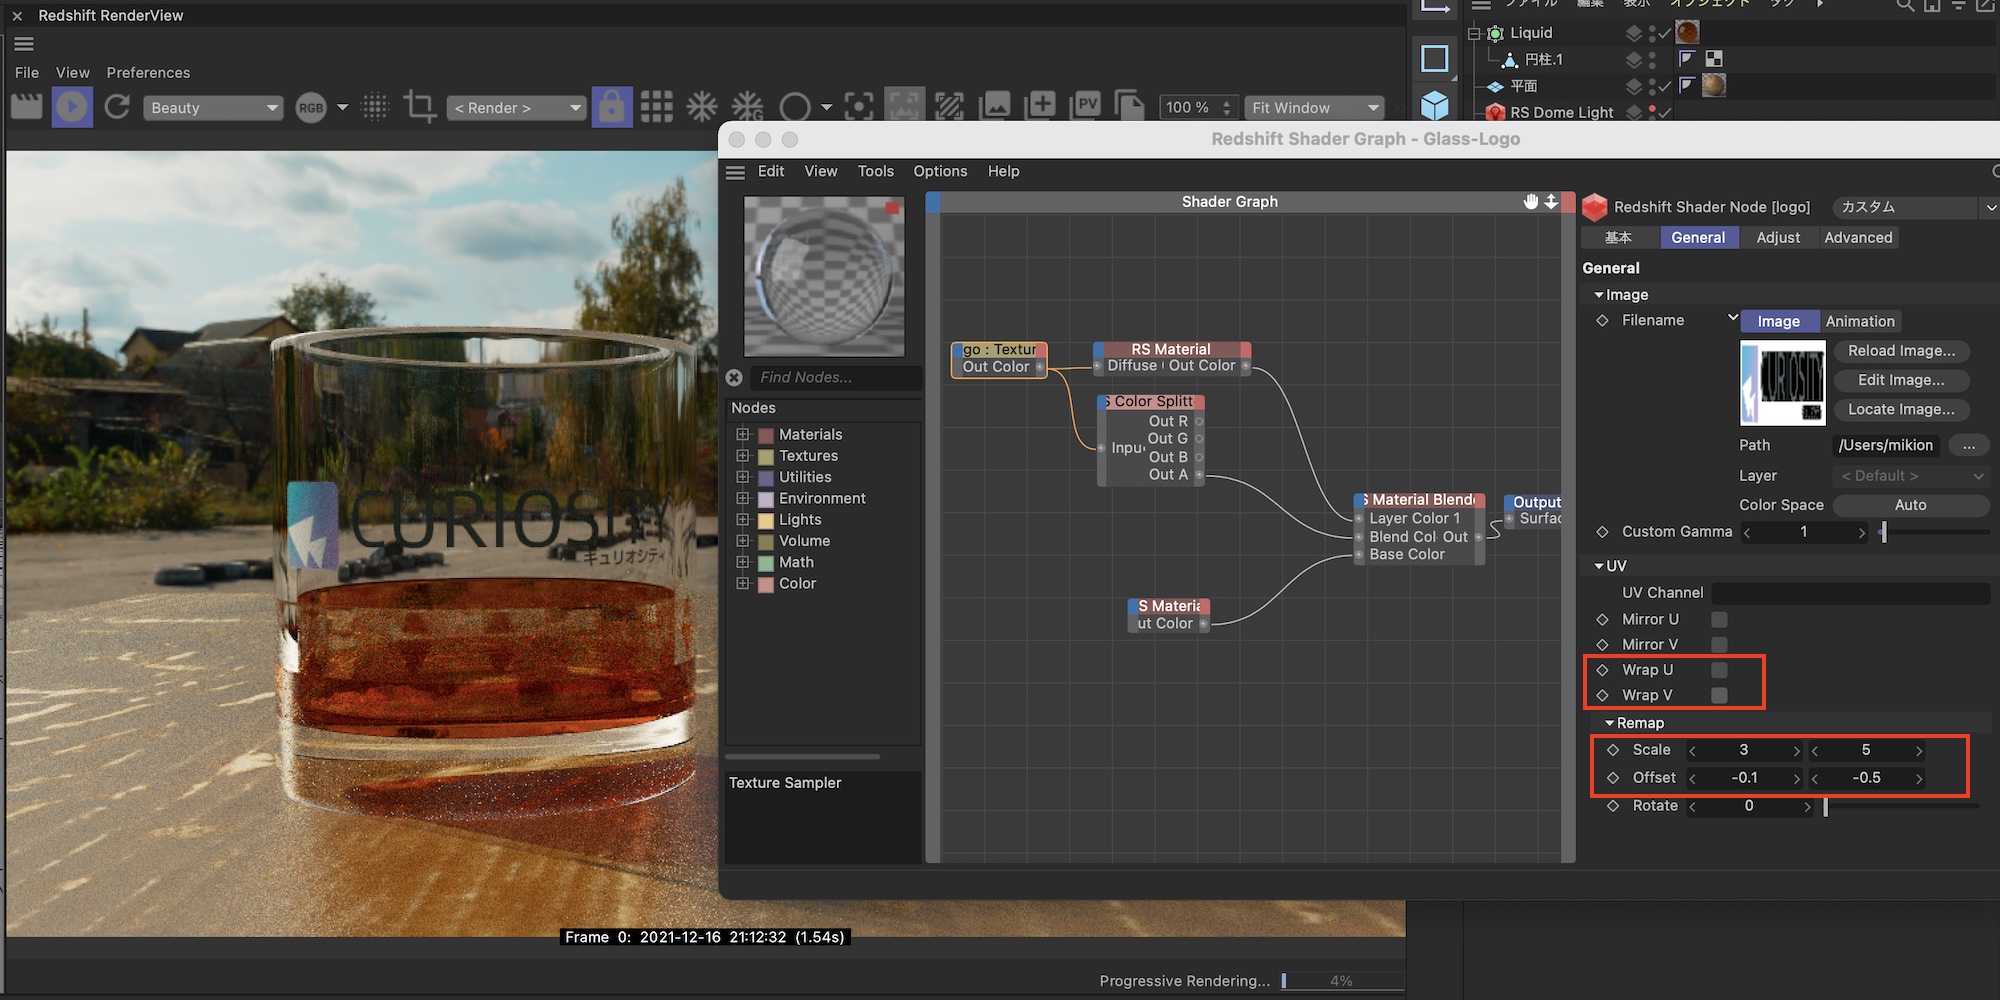Toggle the Wrap V checkbox
Viewport: 2000px width, 1000px height.
click(x=1719, y=695)
